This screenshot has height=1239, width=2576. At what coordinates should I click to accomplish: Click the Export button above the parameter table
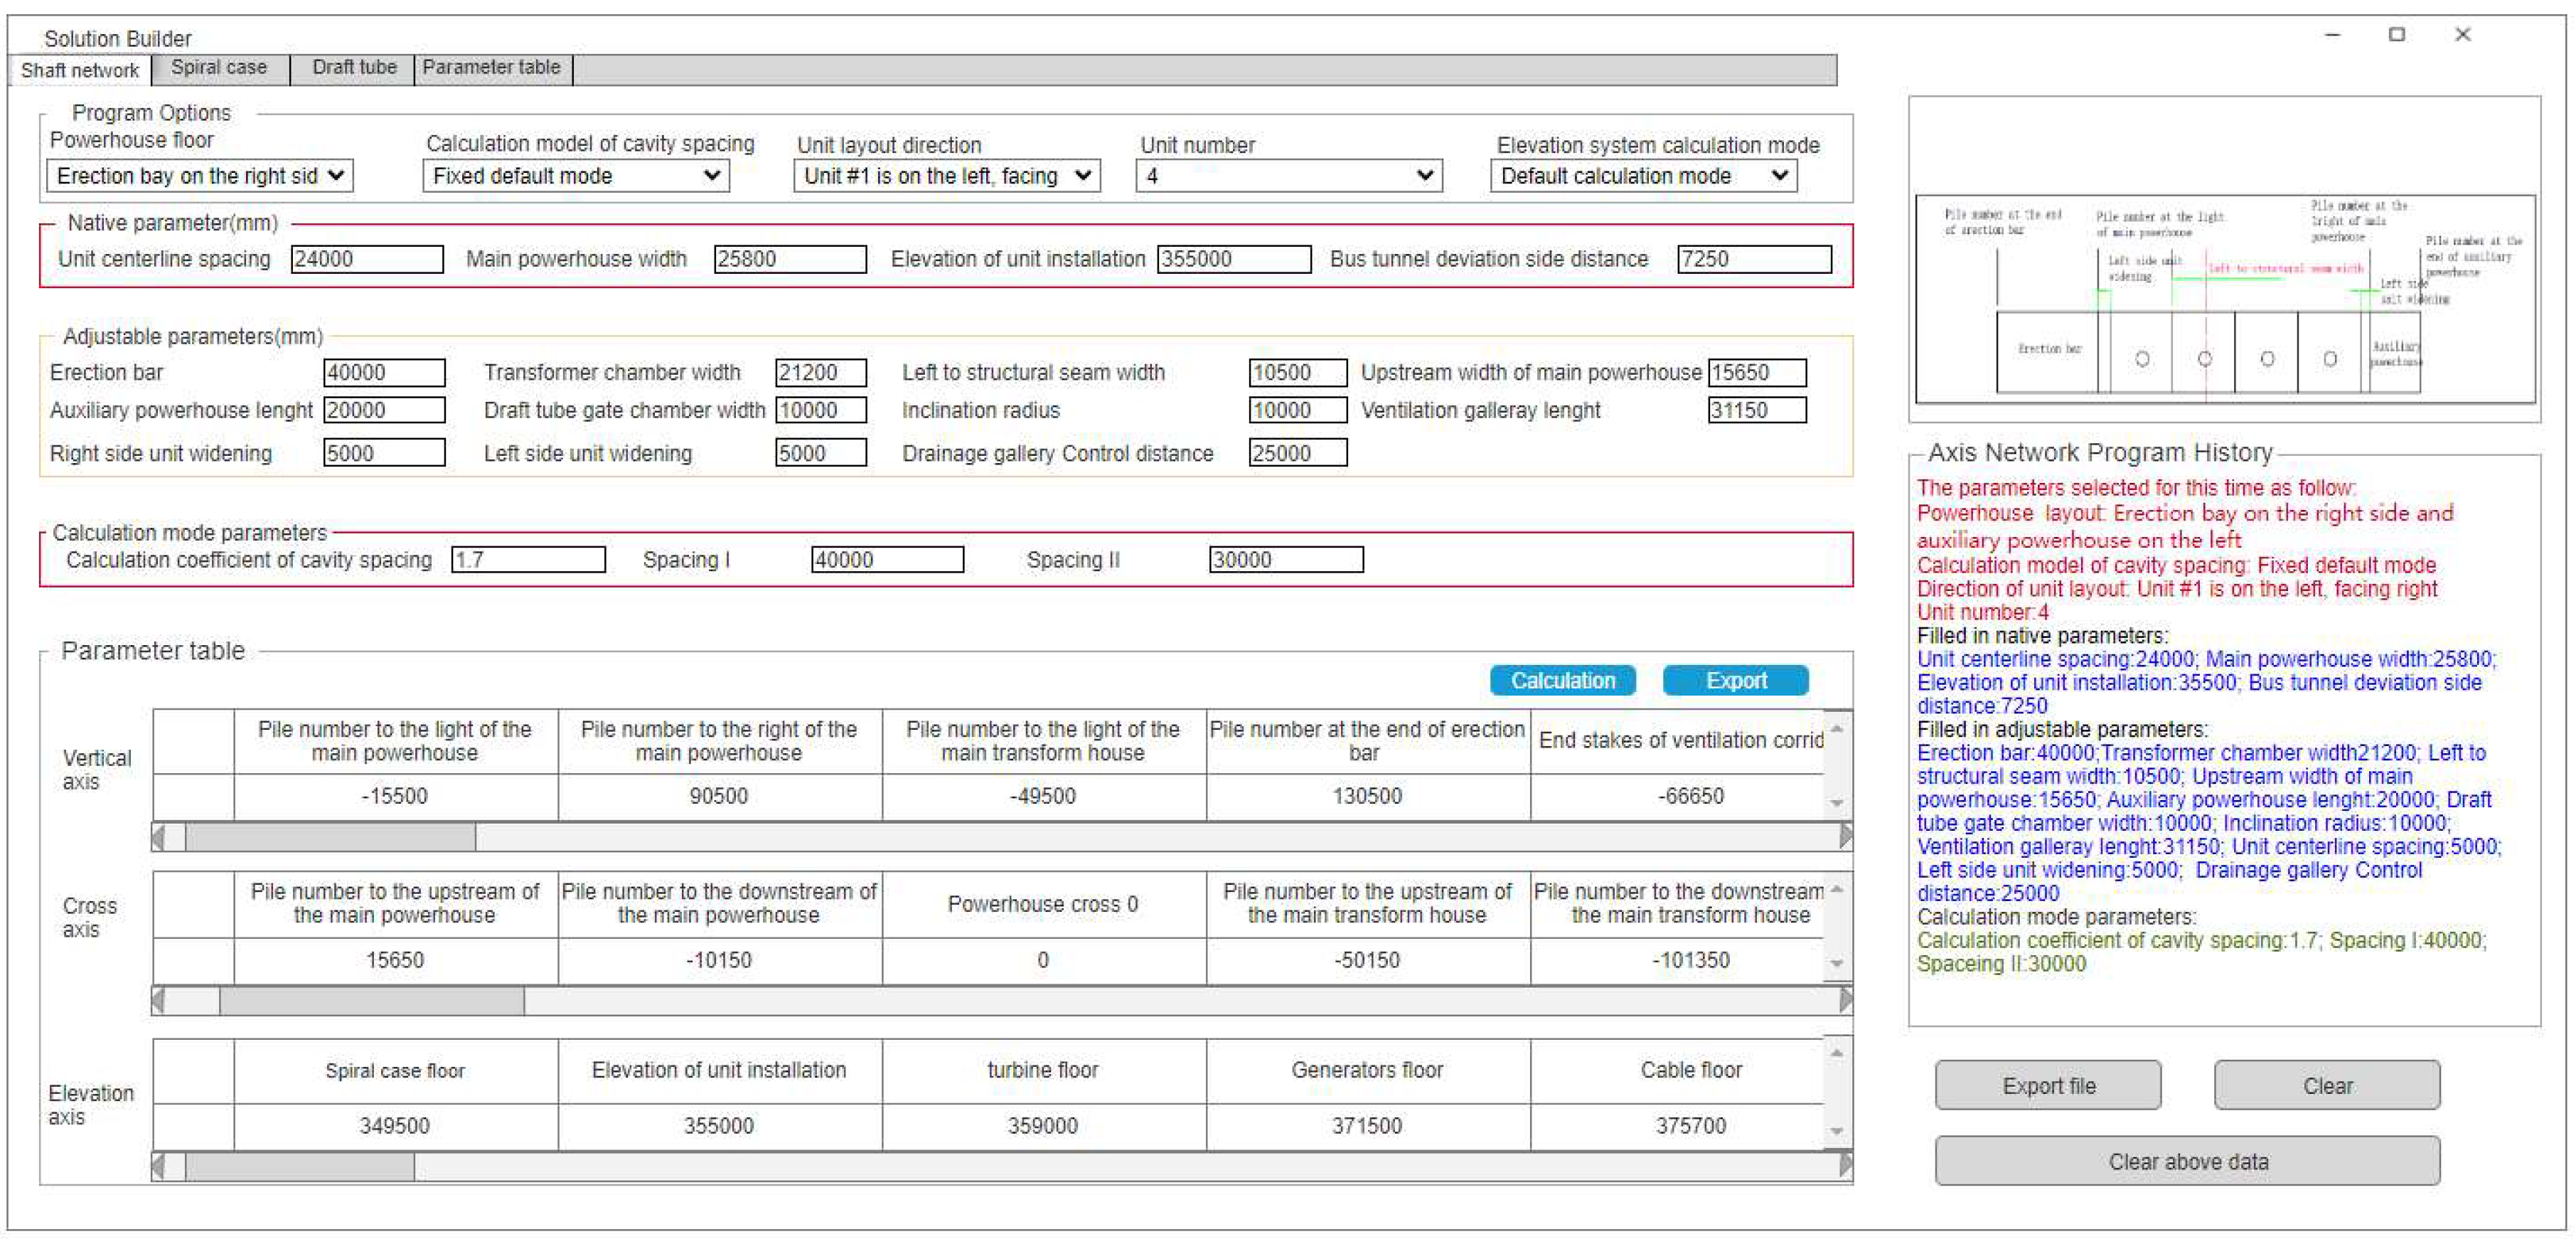(x=1736, y=680)
